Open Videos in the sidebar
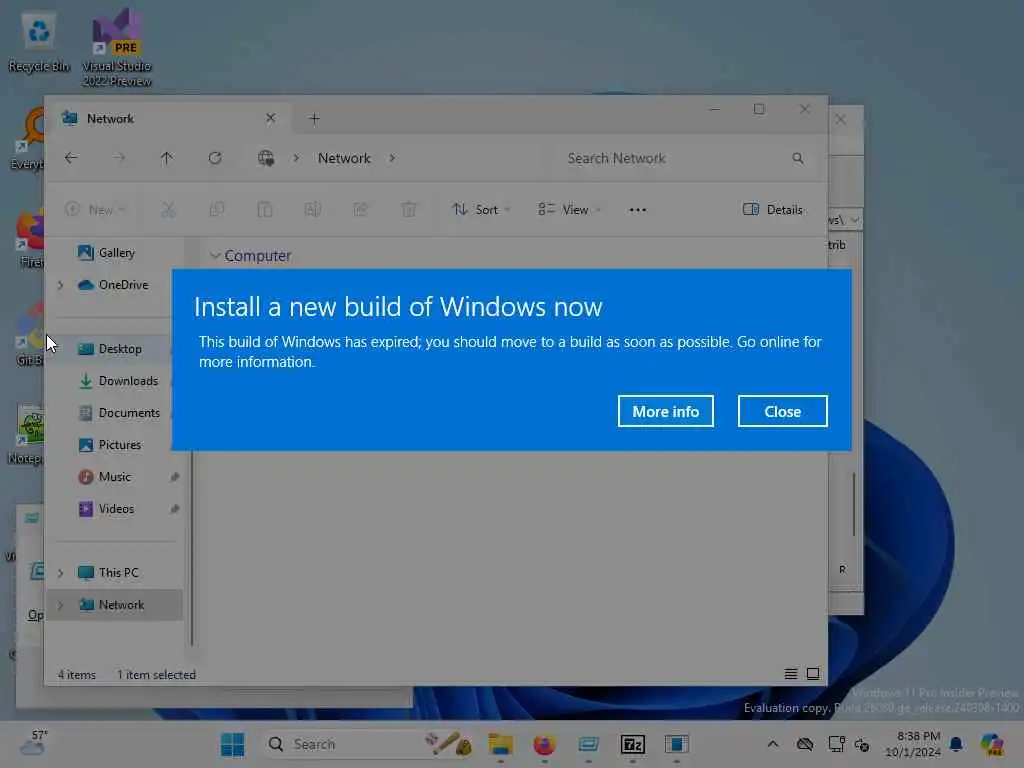 116,509
